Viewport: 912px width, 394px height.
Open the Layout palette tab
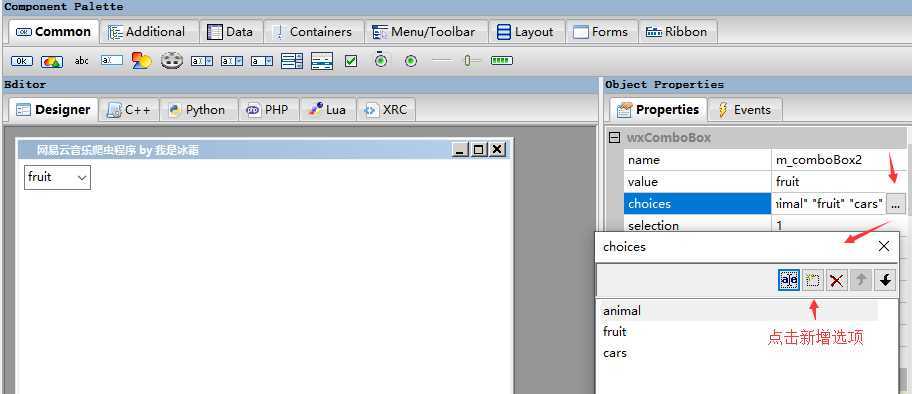click(526, 32)
